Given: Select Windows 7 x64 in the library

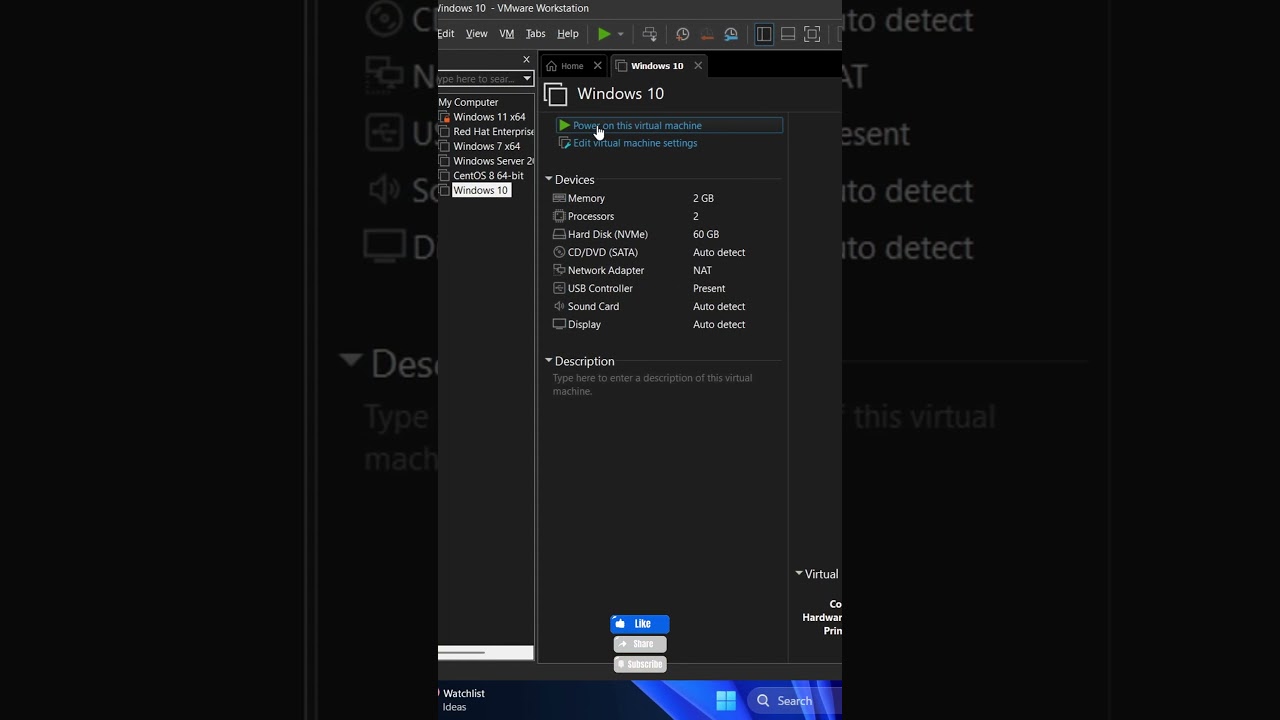Looking at the screenshot, I should click(486, 146).
